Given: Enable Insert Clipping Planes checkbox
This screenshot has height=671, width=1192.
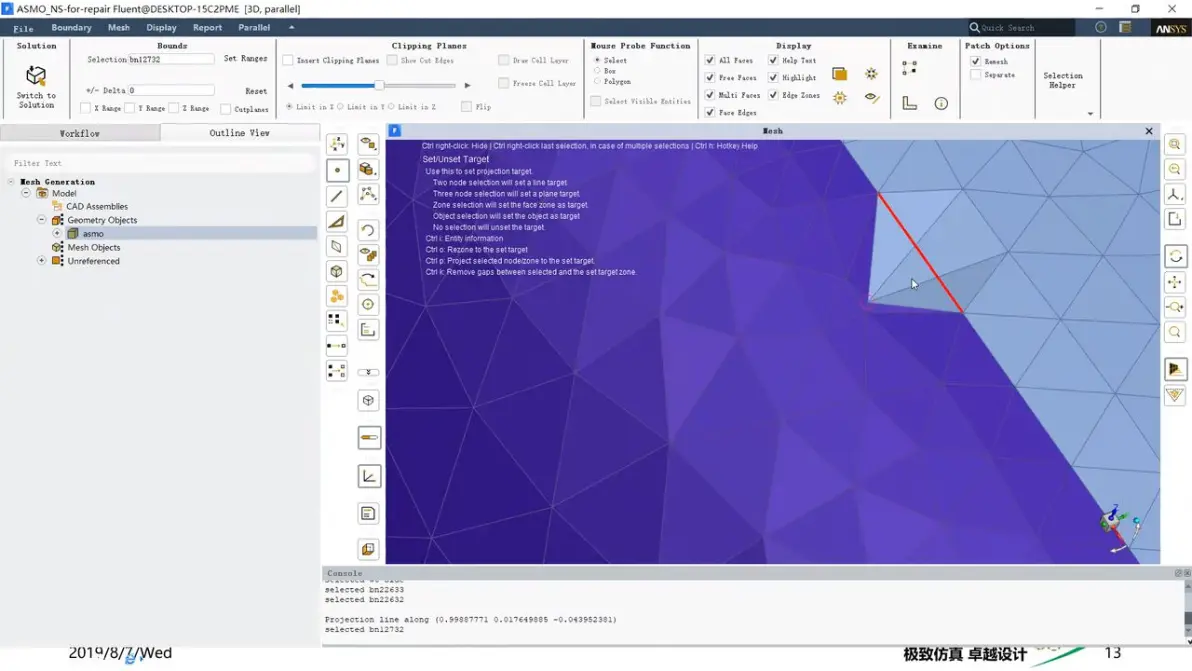Looking at the screenshot, I should (288, 60).
